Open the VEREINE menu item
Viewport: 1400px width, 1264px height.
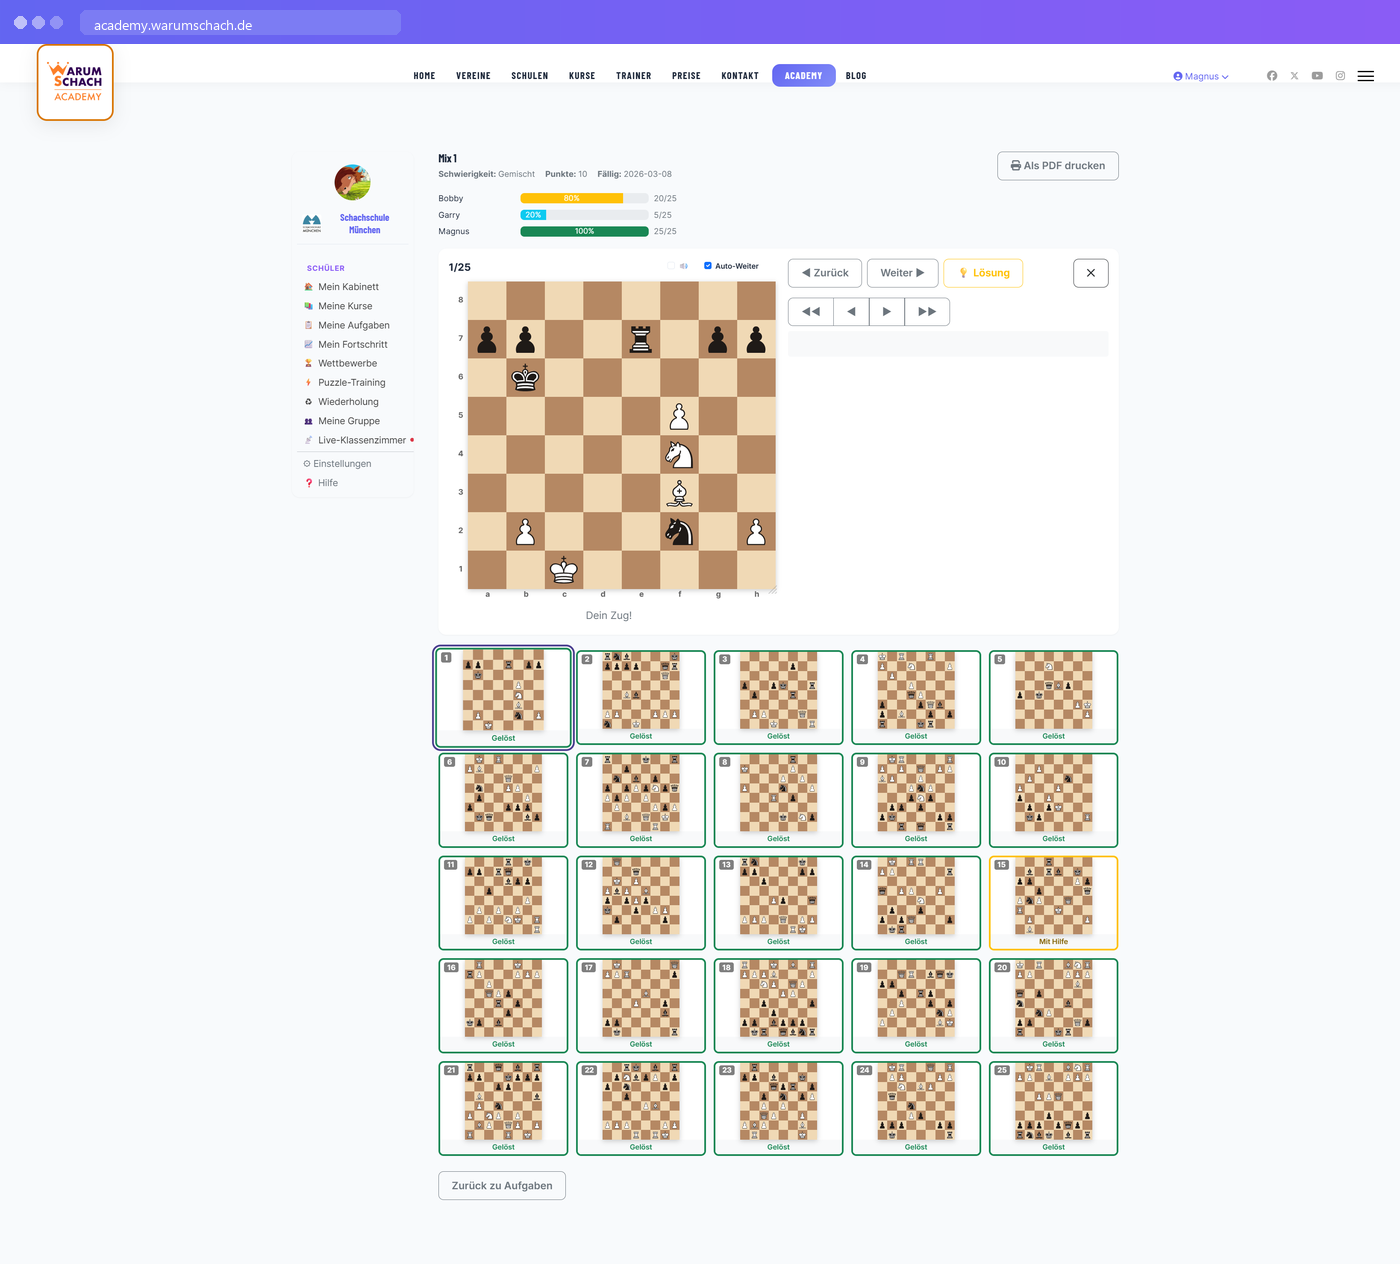473,76
